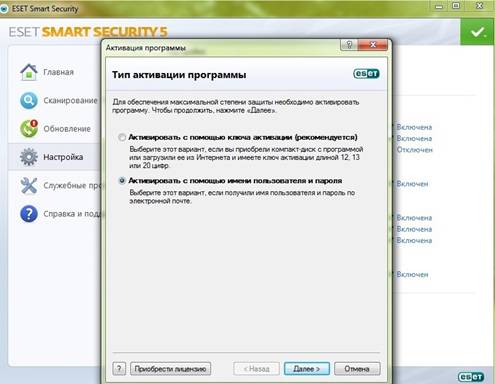The image size is (495, 384).
Task: Click the Включен link below Отключен
Action: [412, 184]
